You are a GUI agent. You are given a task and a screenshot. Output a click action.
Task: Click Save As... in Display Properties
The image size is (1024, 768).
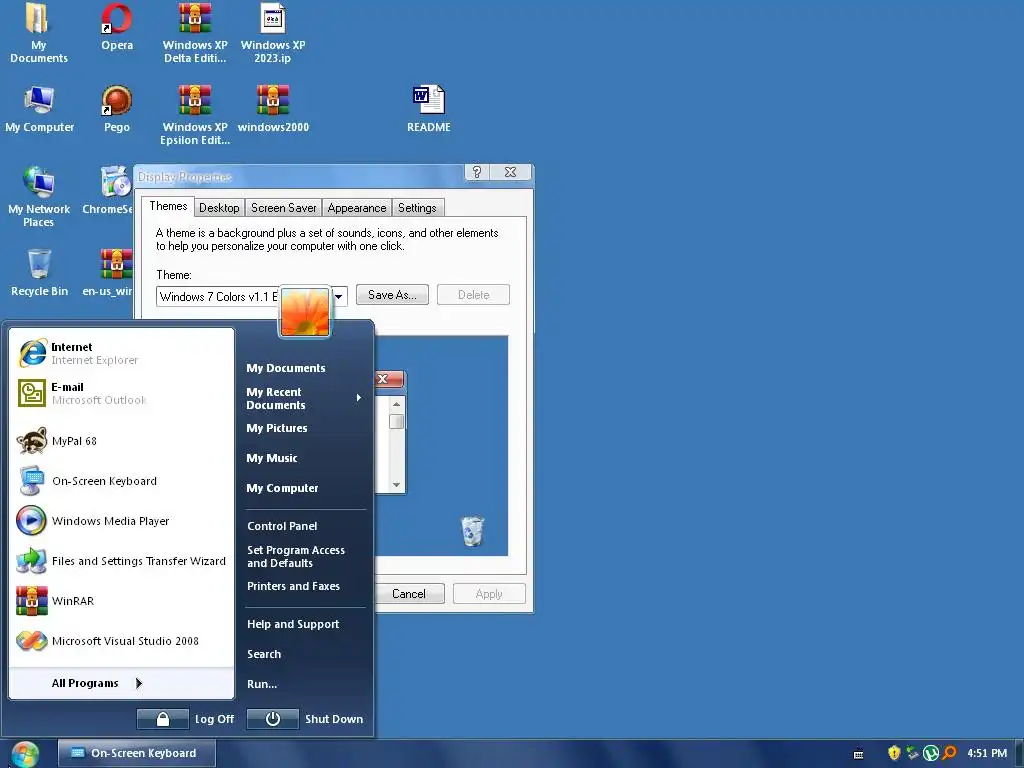click(x=392, y=295)
